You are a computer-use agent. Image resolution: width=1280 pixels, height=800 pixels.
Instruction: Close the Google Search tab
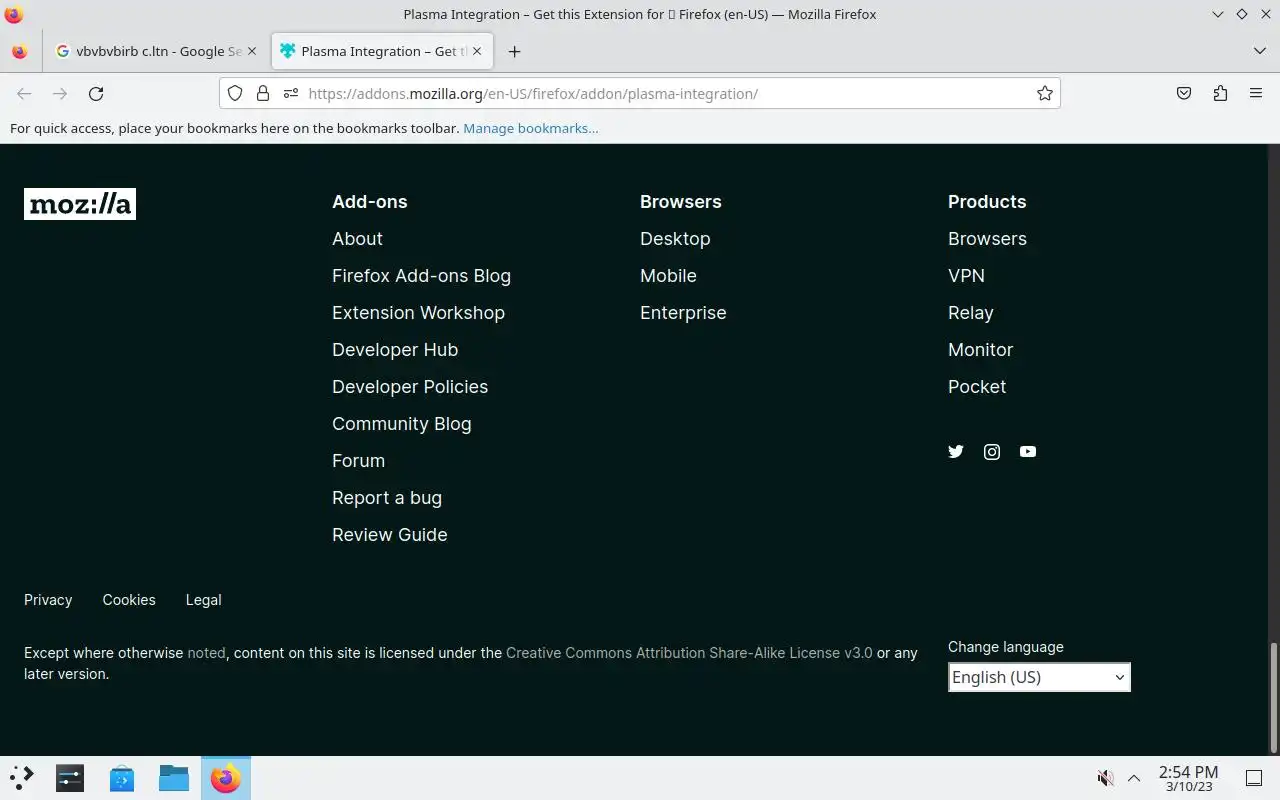coord(252,51)
